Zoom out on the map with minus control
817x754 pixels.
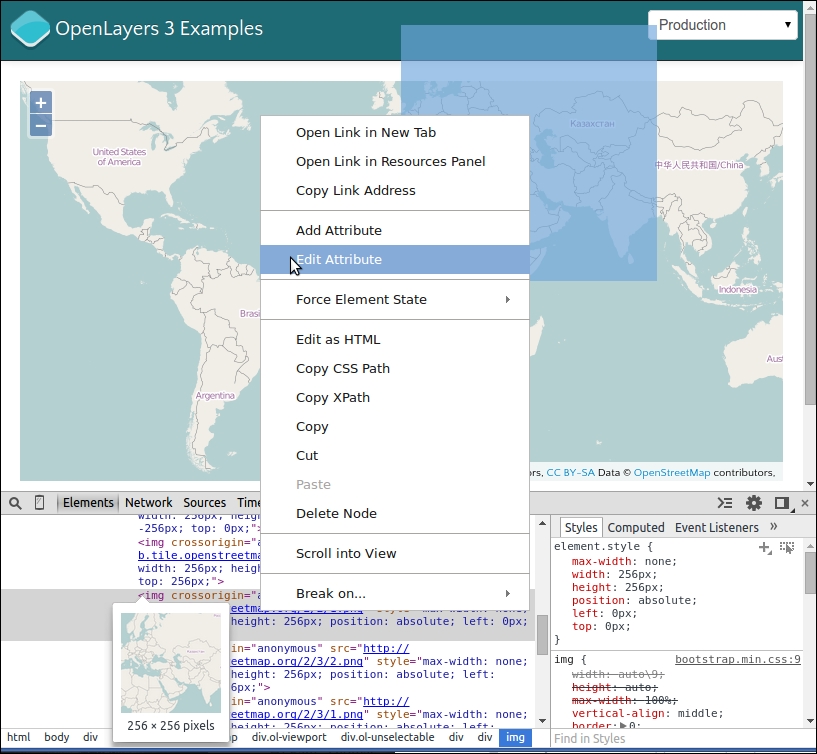(40, 124)
